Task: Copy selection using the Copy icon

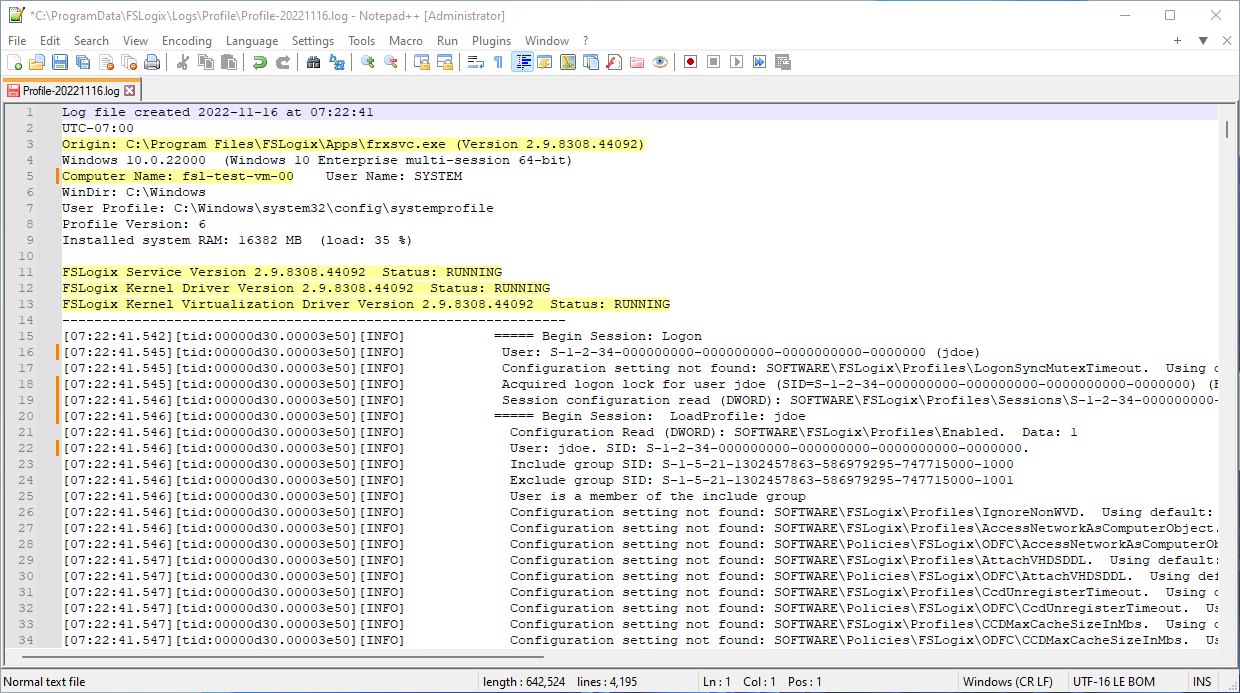Action: point(206,62)
